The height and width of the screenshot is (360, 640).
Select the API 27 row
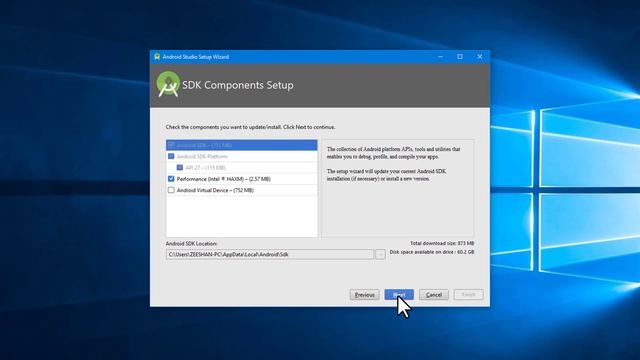(x=242, y=167)
